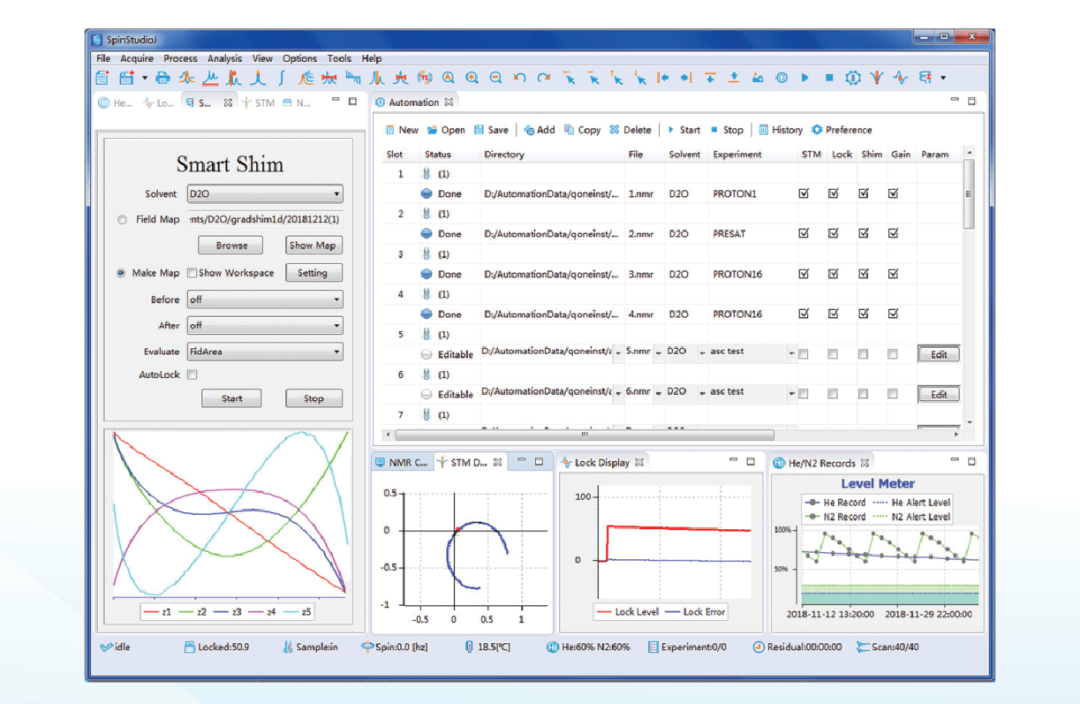Click the Smart Shim Start button
The image size is (1080, 704).
point(231,398)
